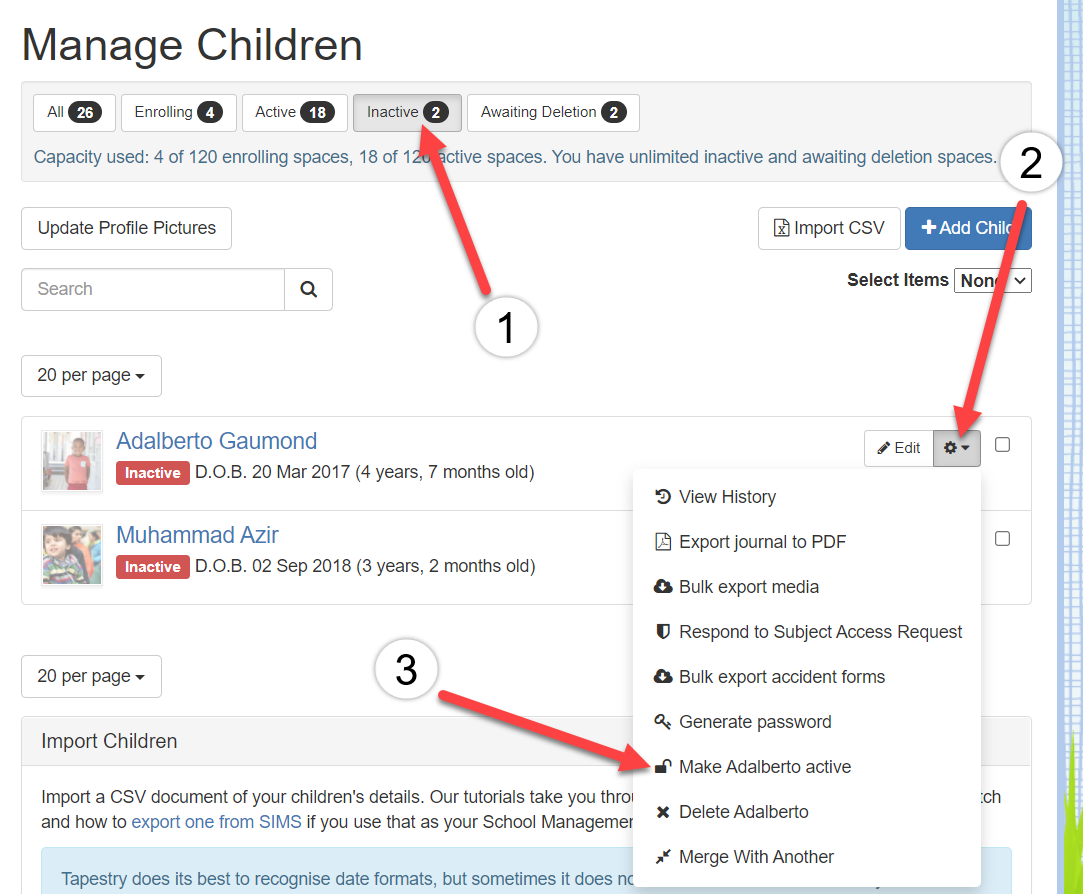Click the Subject Access Request shield icon
The image size is (1083, 894).
point(662,632)
